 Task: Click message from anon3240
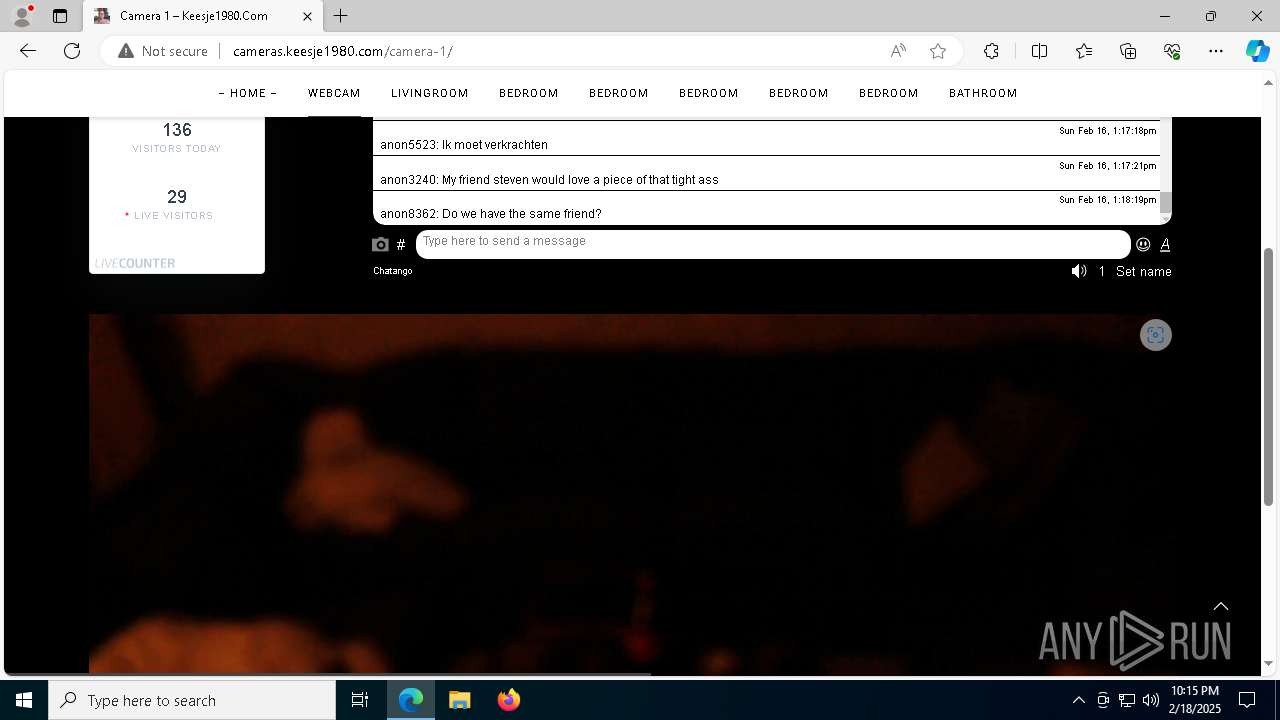(549, 180)
